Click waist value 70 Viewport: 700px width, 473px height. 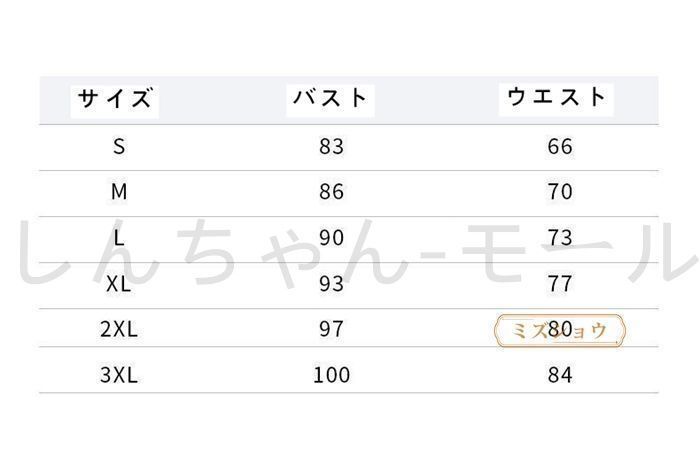tap(560, 192)
